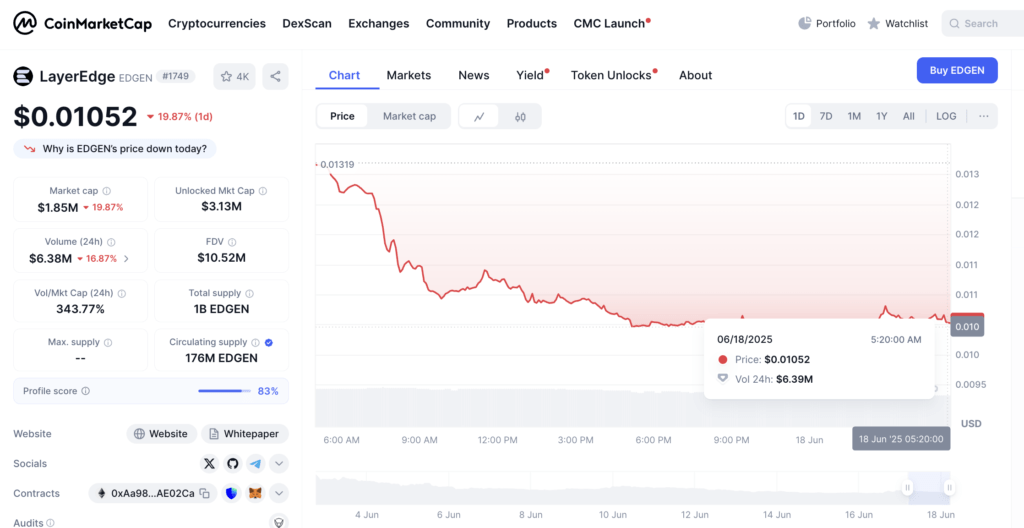Switch chart to Market cap view
The width and height of the screenshot is (1024, 528).
point(409,116)
